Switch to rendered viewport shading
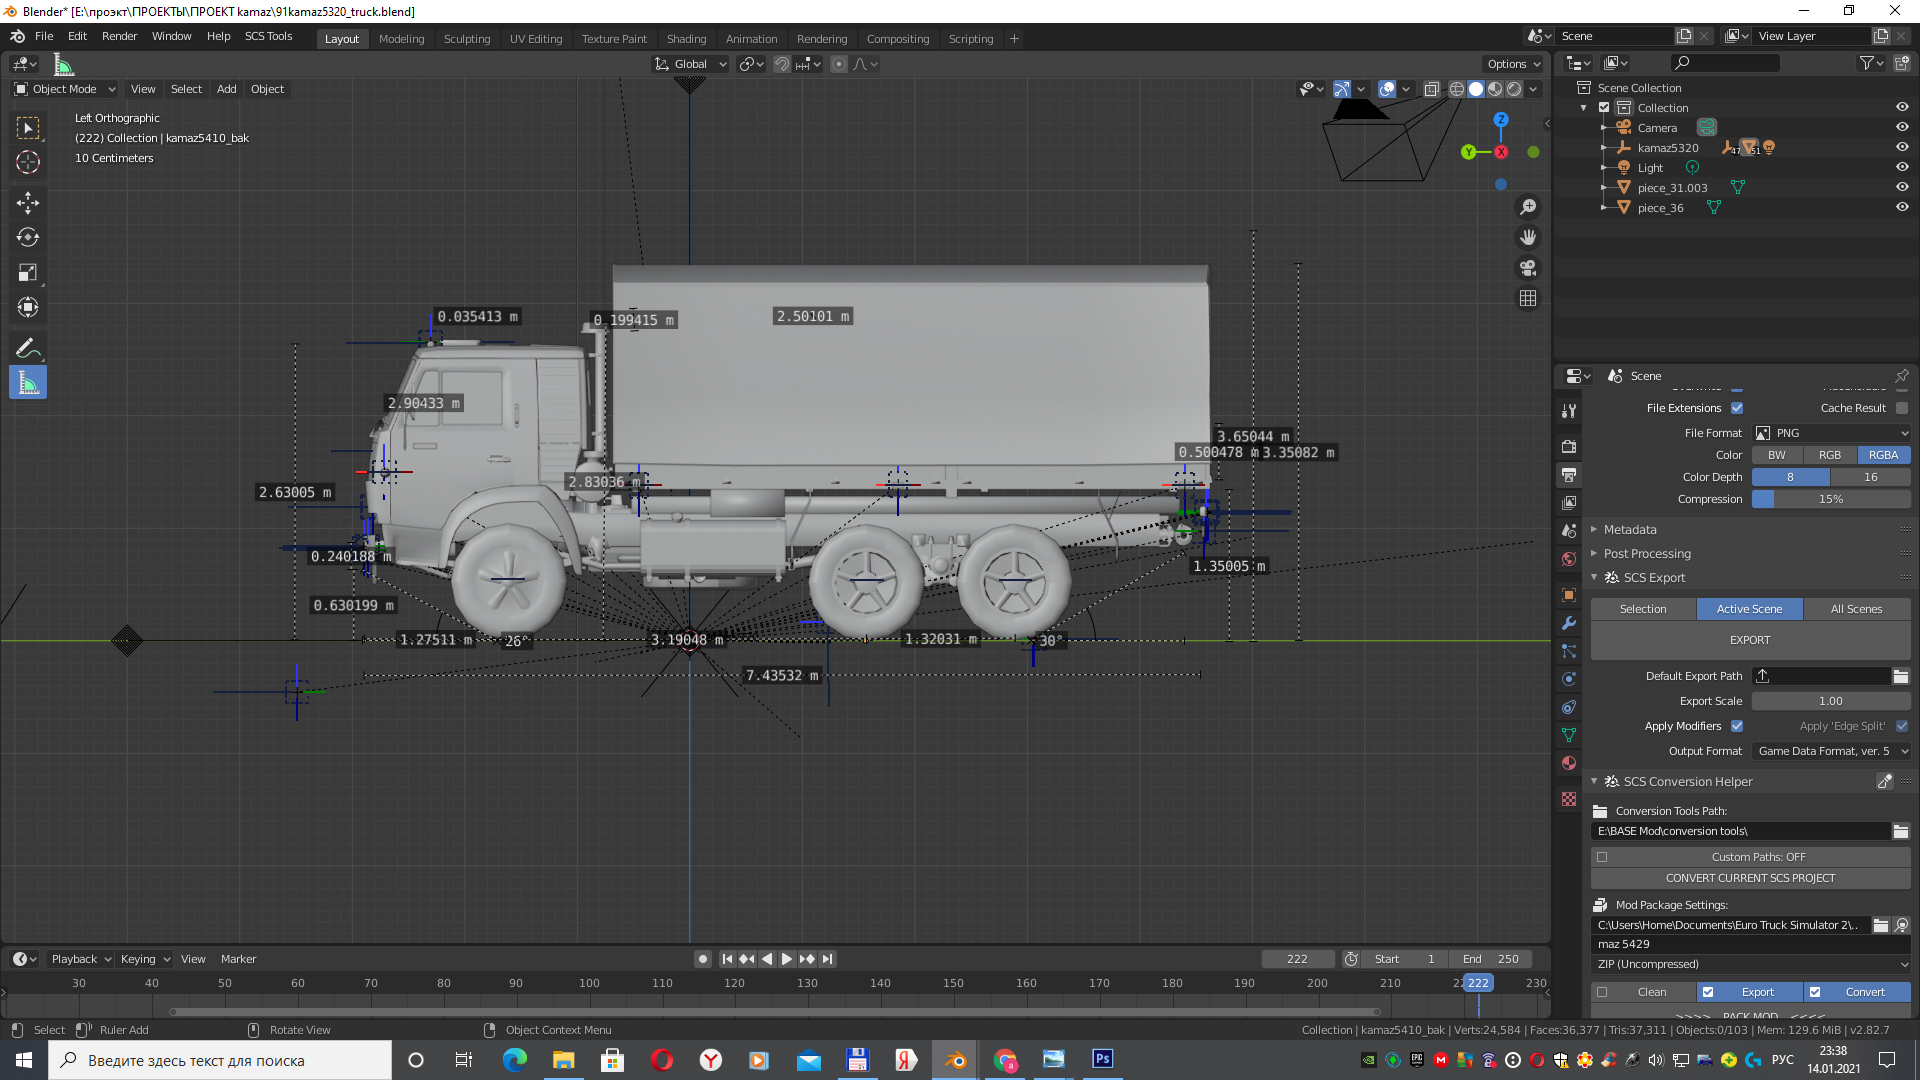Screen dimensions: 1920x1080 (x=1514, y=89)
